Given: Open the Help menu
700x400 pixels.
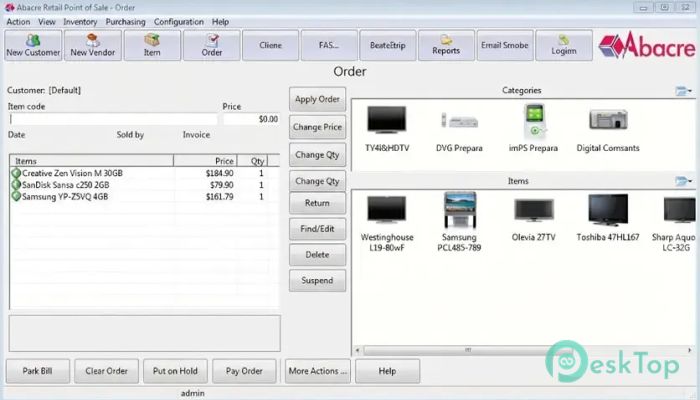Looking at the screenshot, I should (220, 22).
